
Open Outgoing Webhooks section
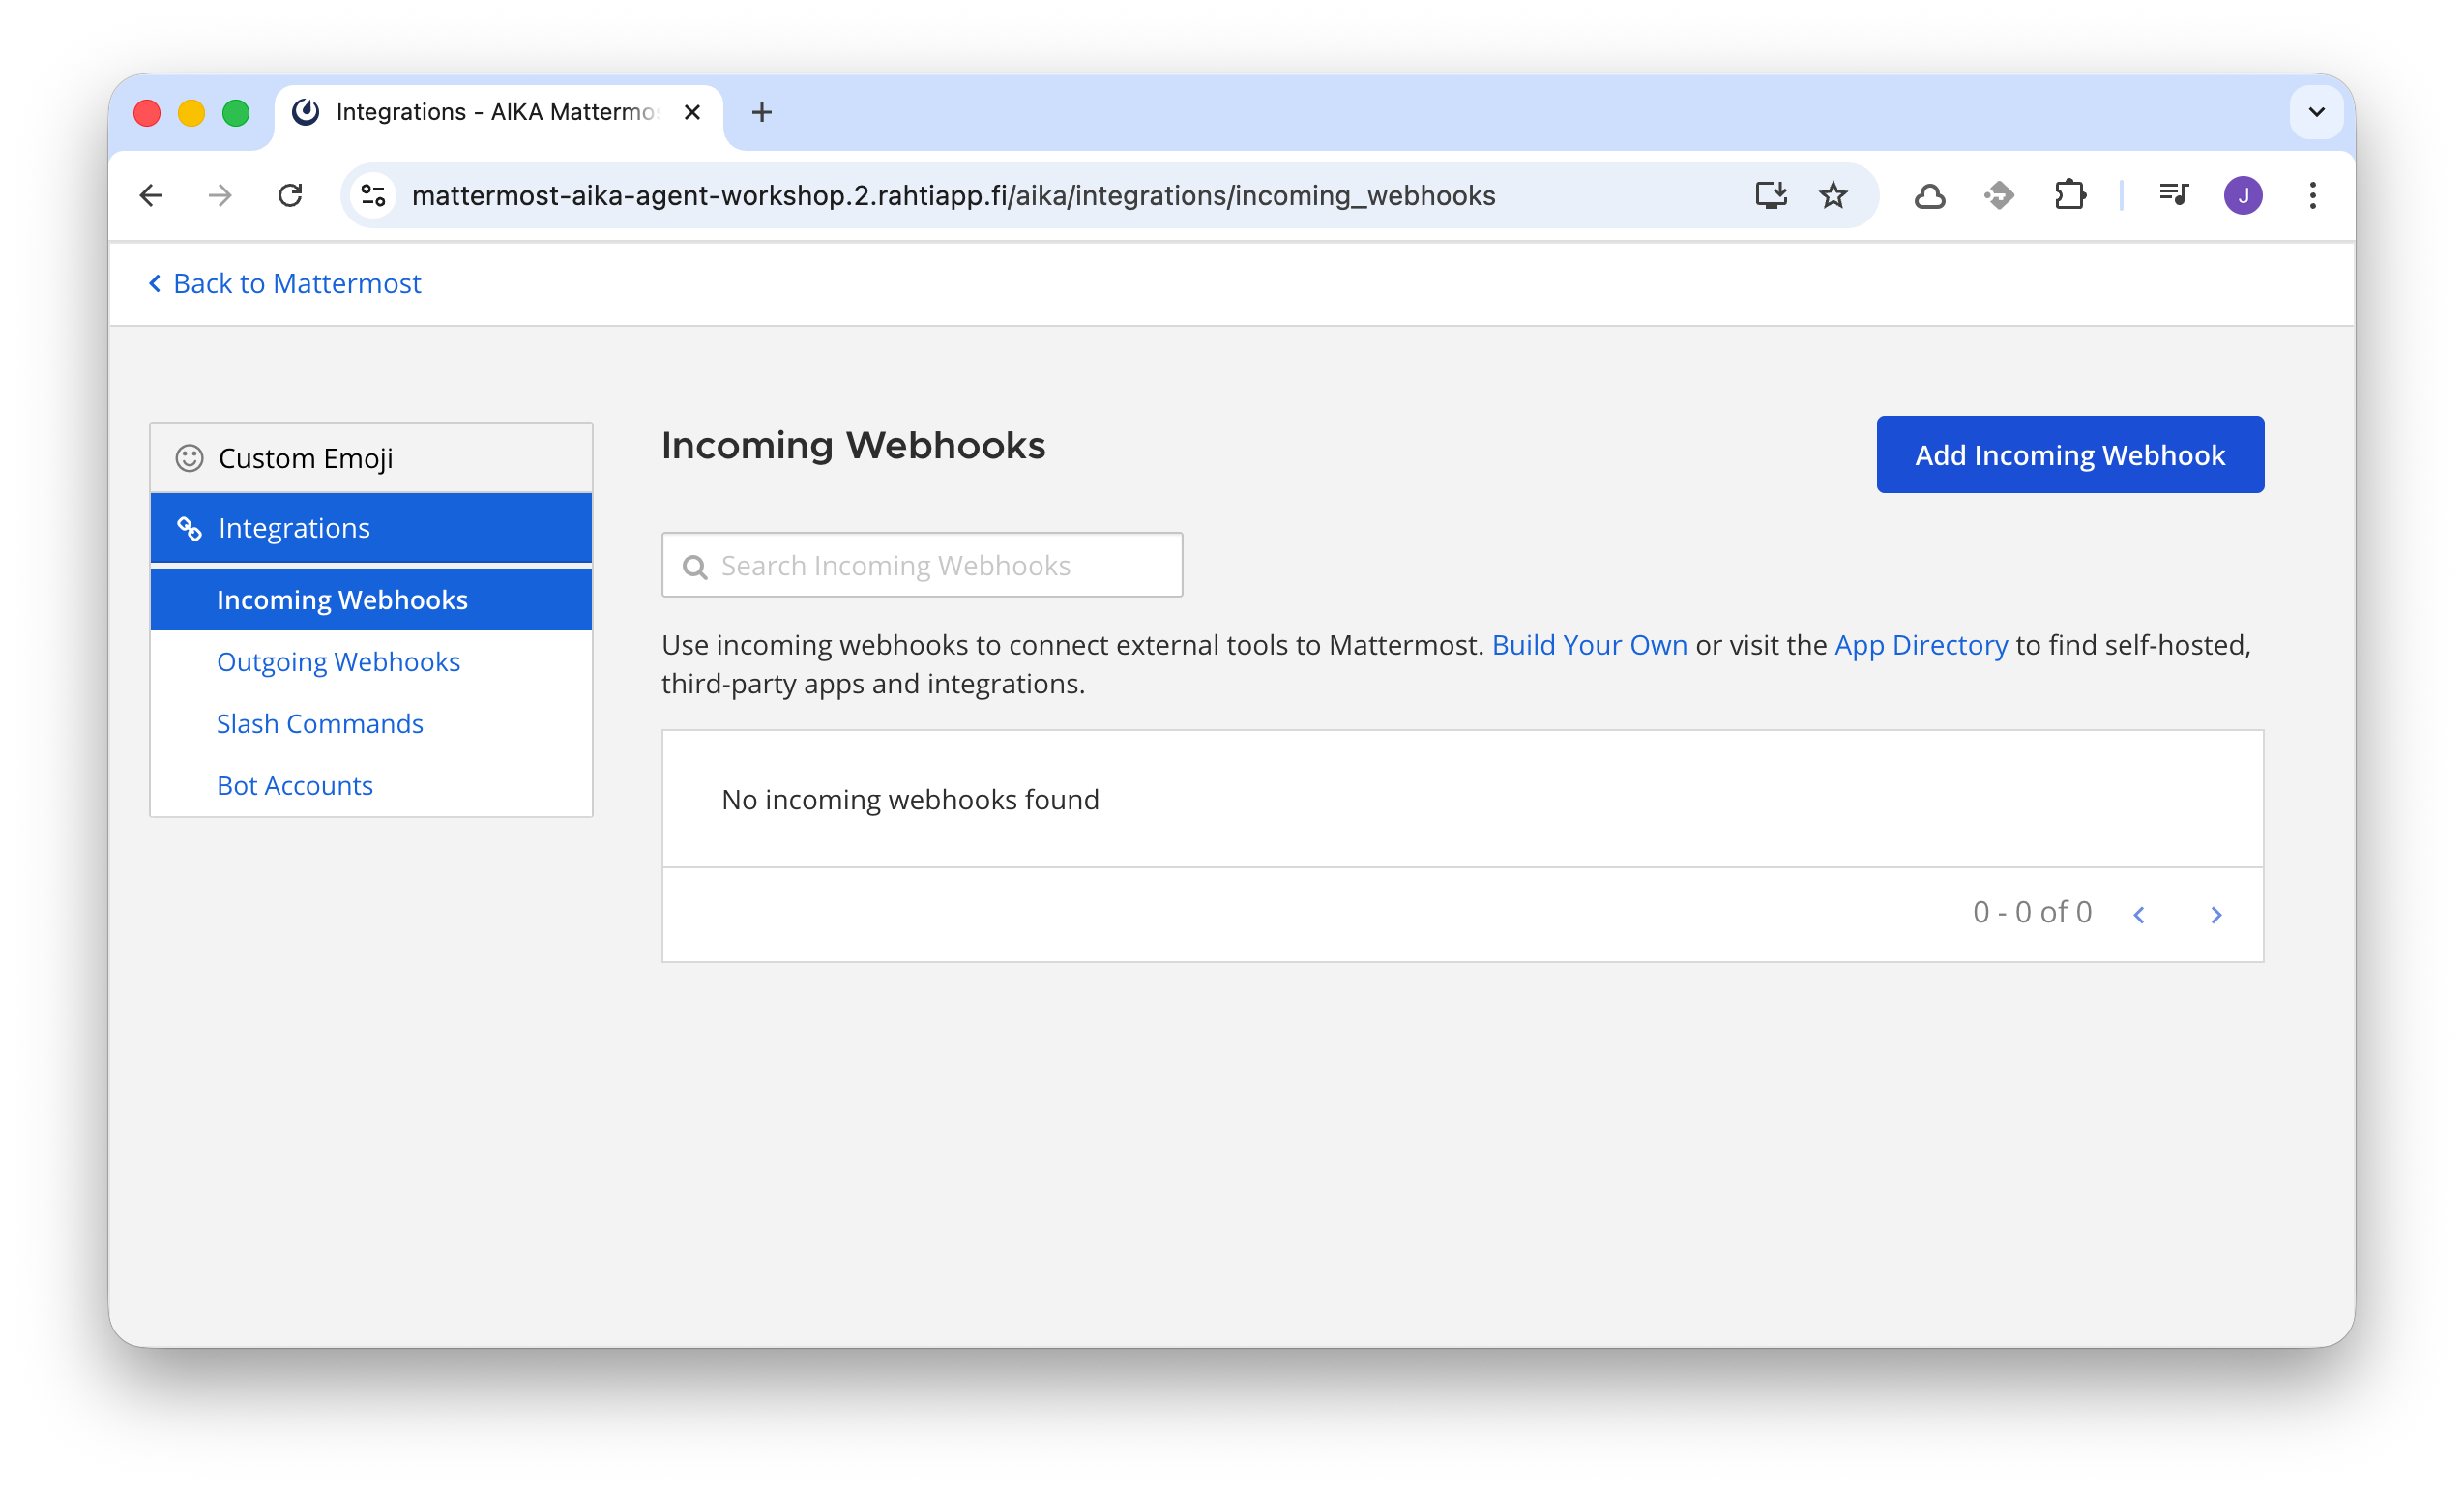(x=338, y=661)
